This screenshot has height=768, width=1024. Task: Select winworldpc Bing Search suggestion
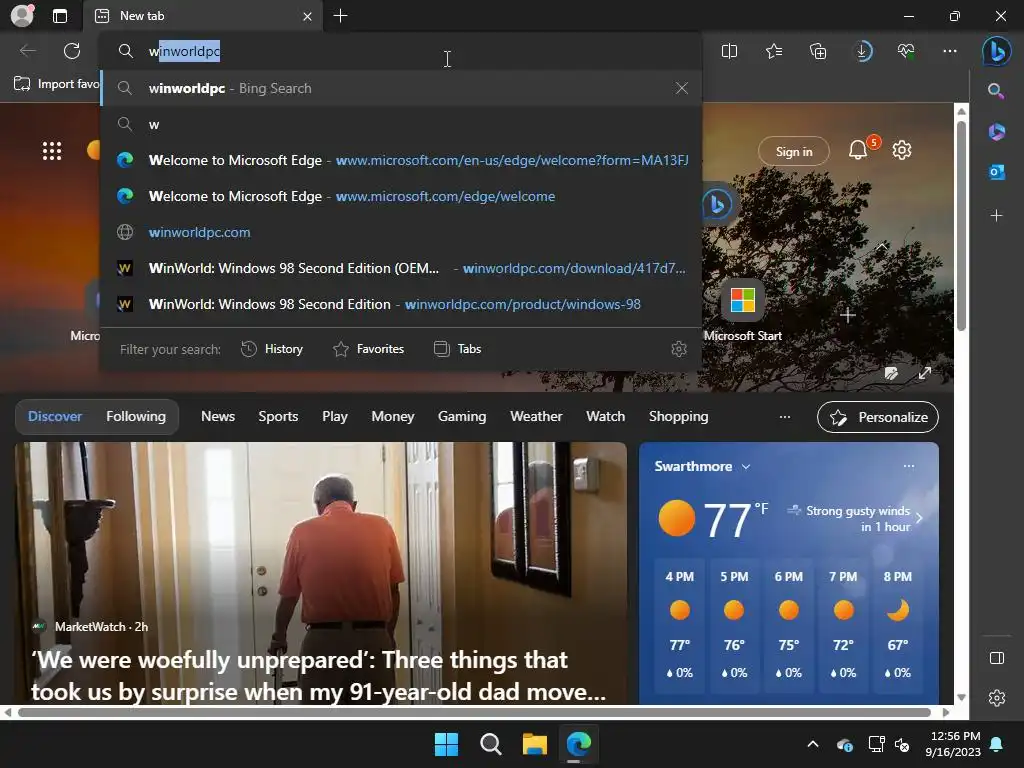[x=402, y=88]
